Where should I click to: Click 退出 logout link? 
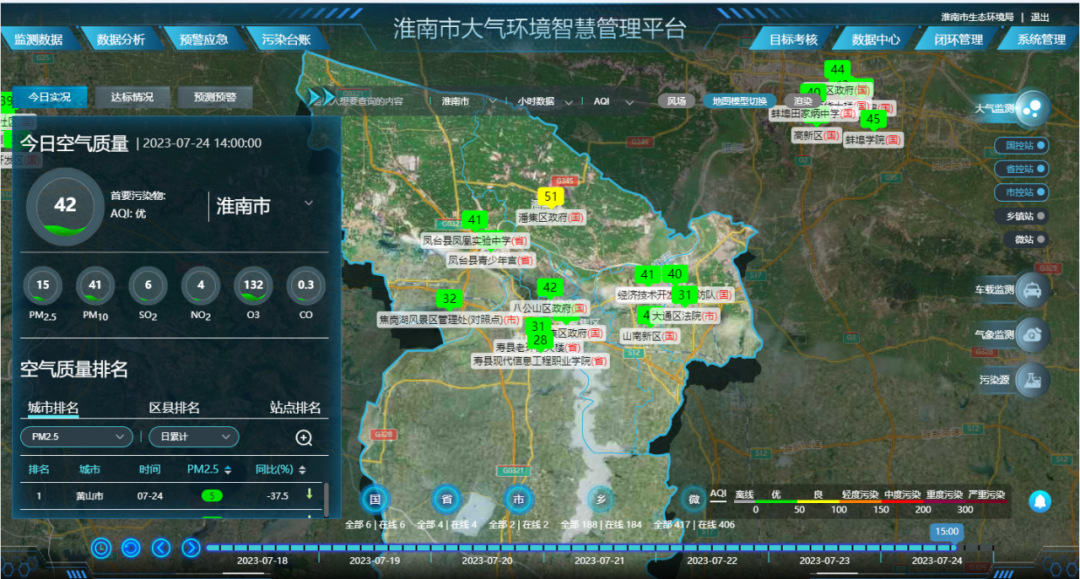pos(1039,17)
